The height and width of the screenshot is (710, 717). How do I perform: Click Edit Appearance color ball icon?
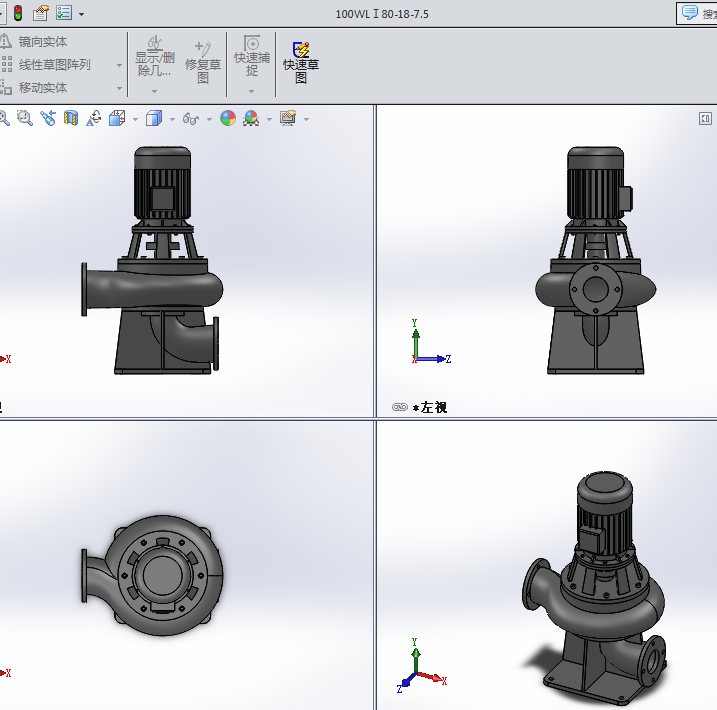(228, 118)
